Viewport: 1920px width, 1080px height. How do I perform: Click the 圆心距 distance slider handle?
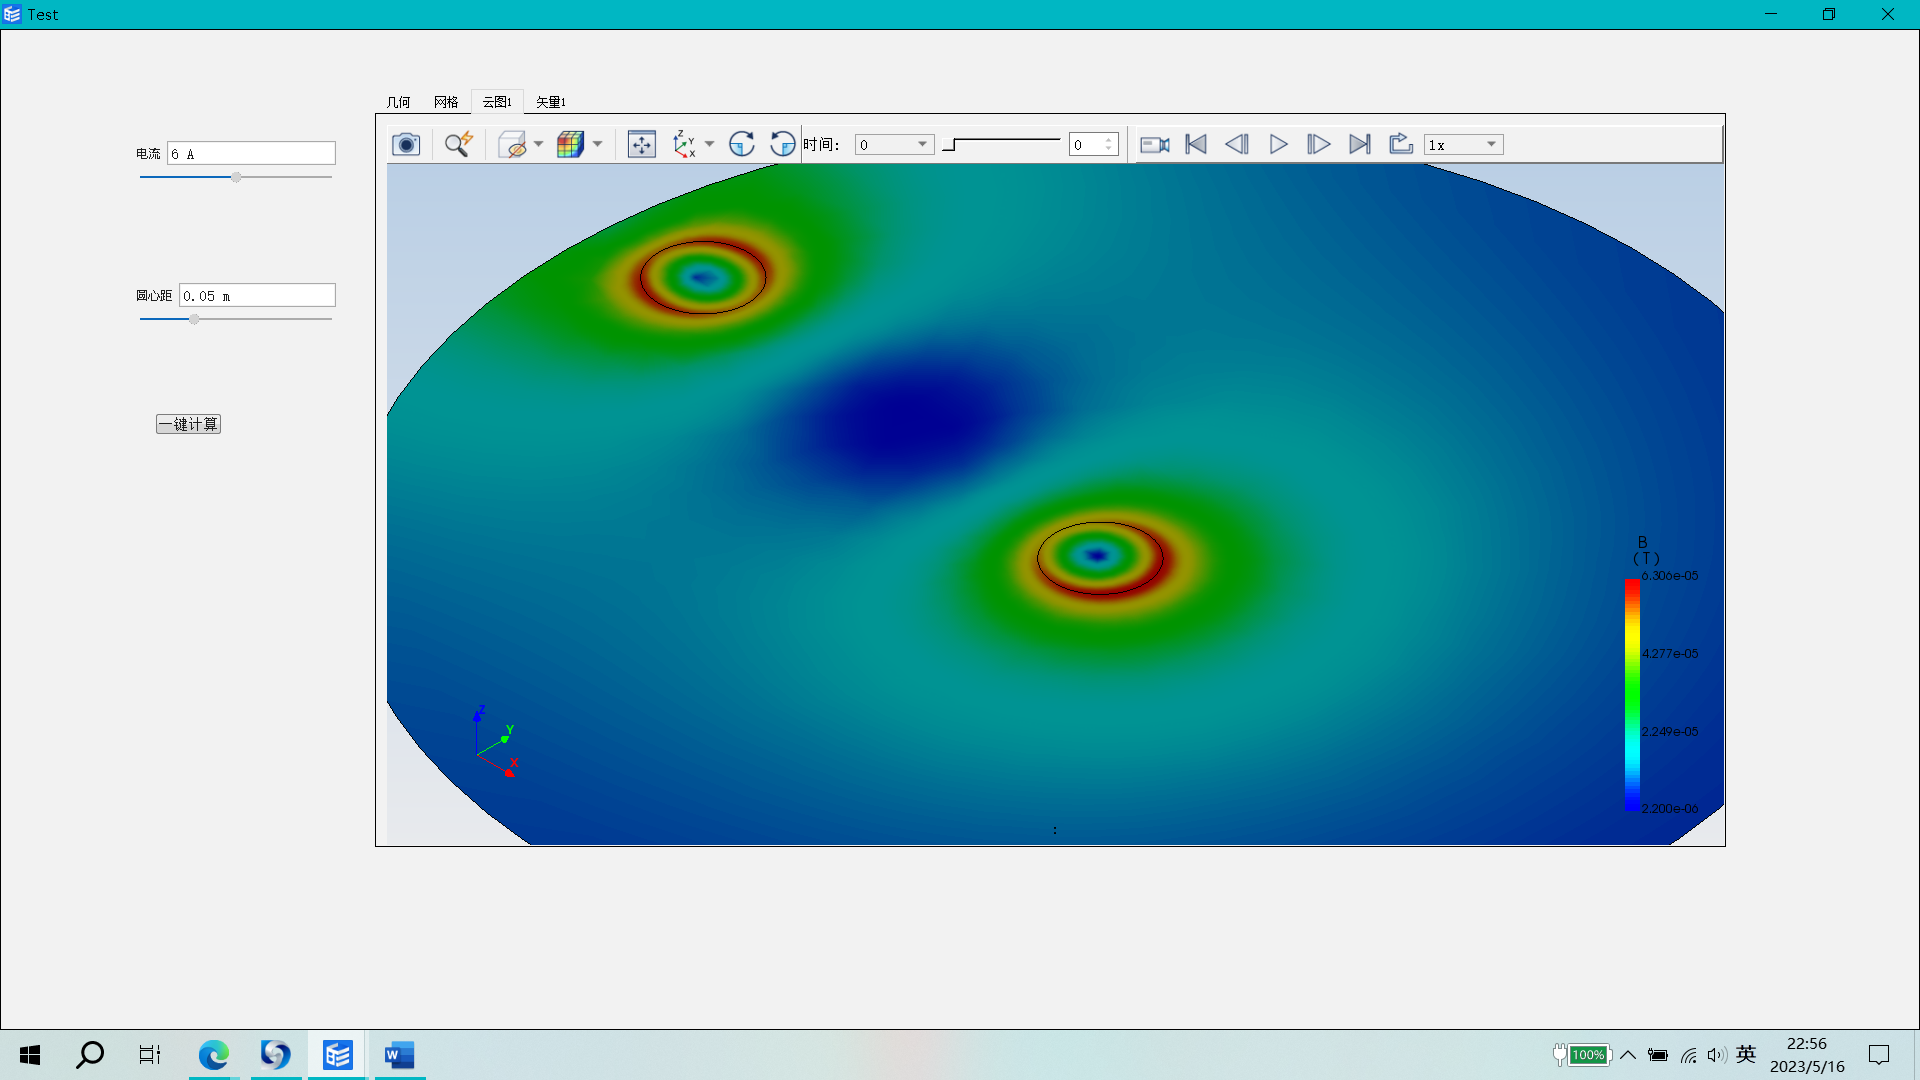tap(194, 319)
